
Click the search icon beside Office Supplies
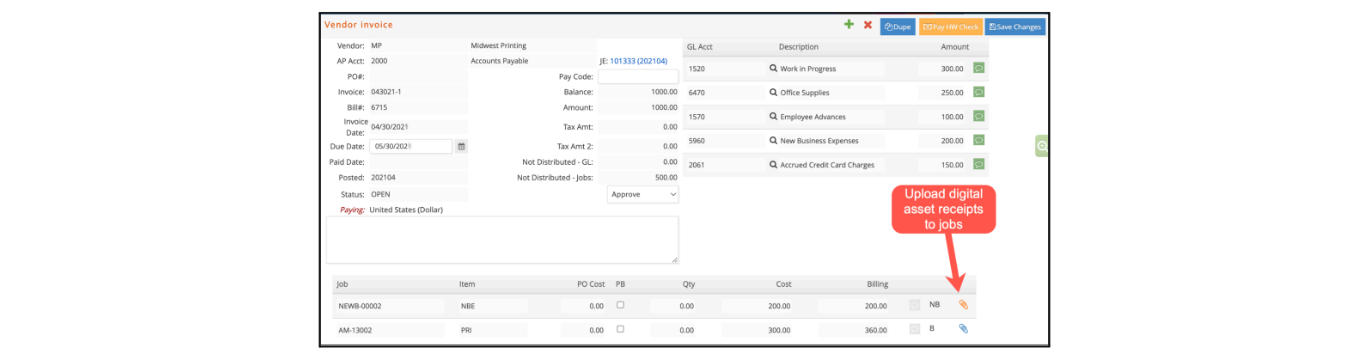click(x=773, y=93)
